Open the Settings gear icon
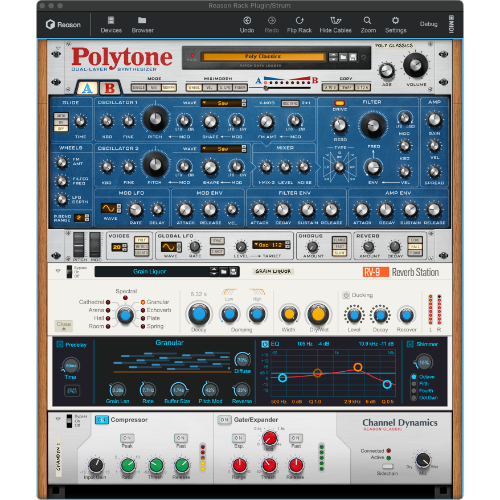 coord(395,21)
